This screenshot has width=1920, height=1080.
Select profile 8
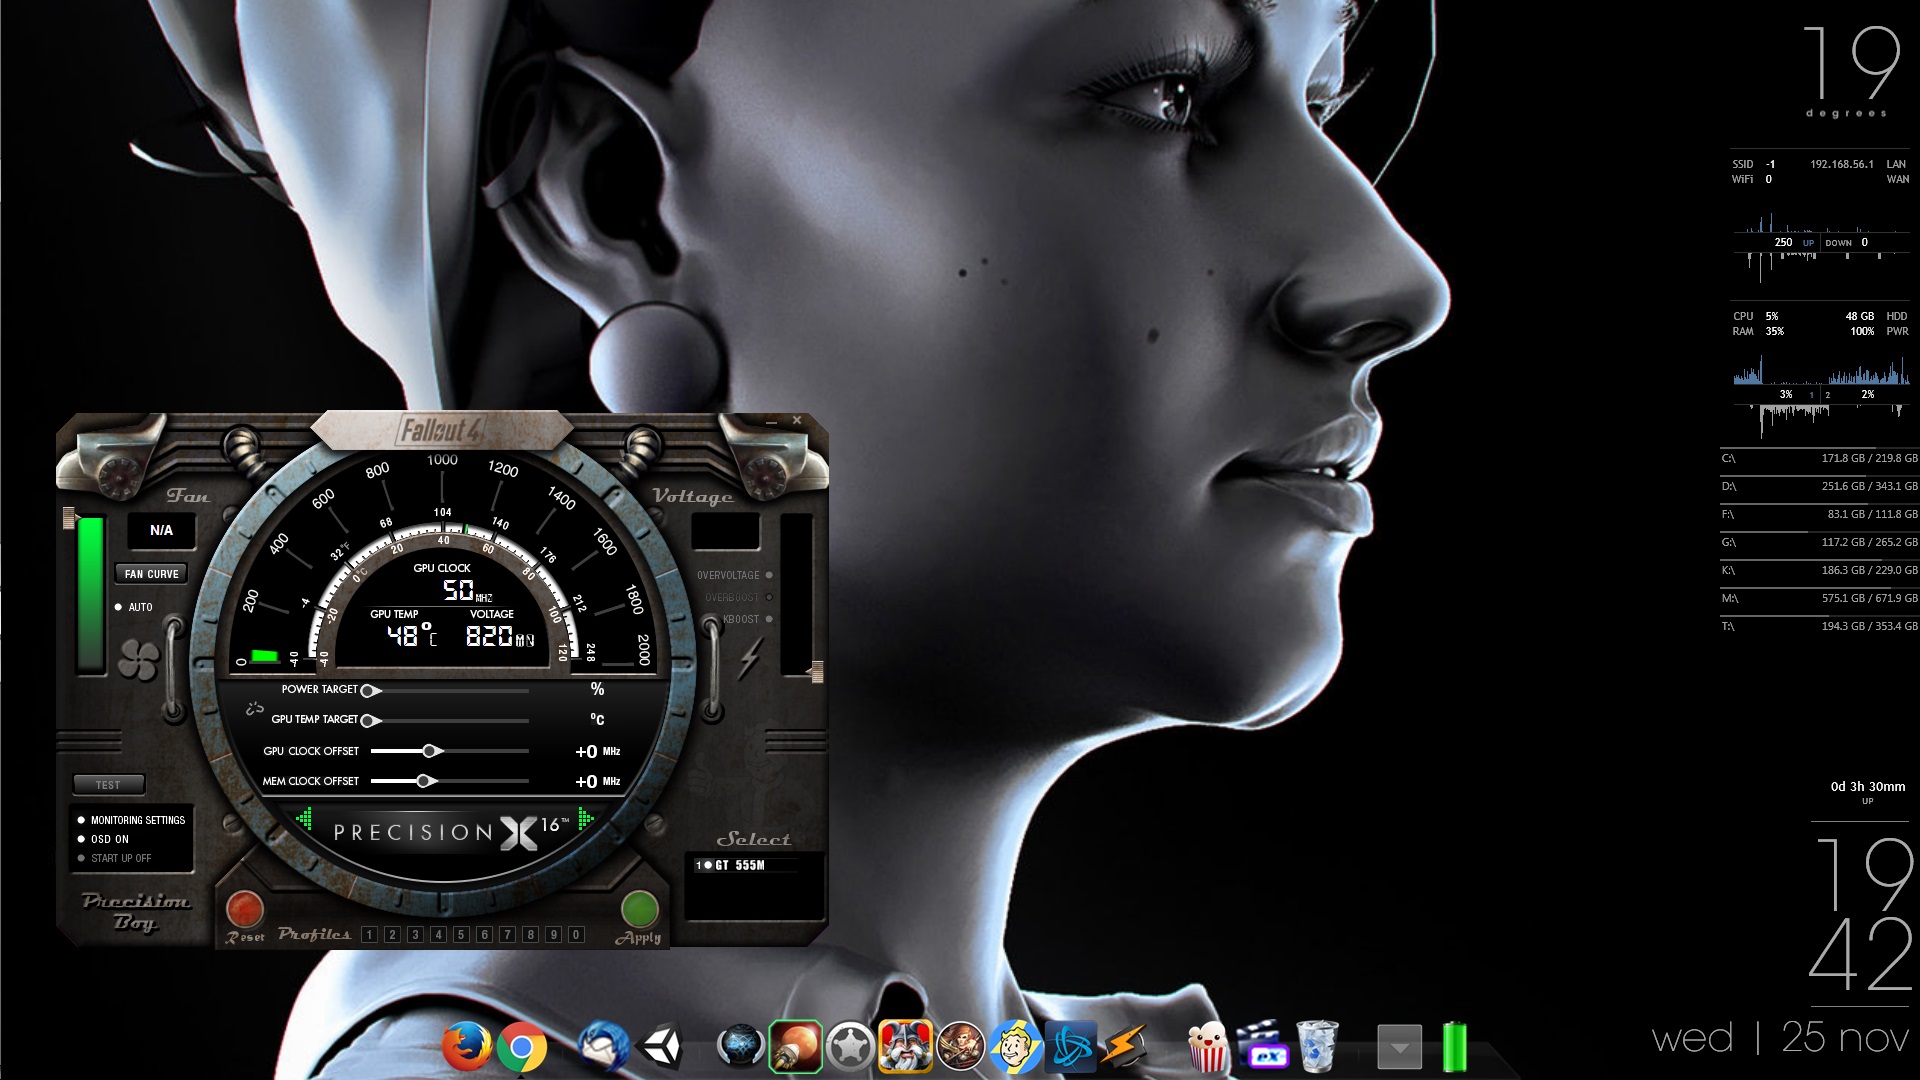pyautogui.click(x=530, y=935)
